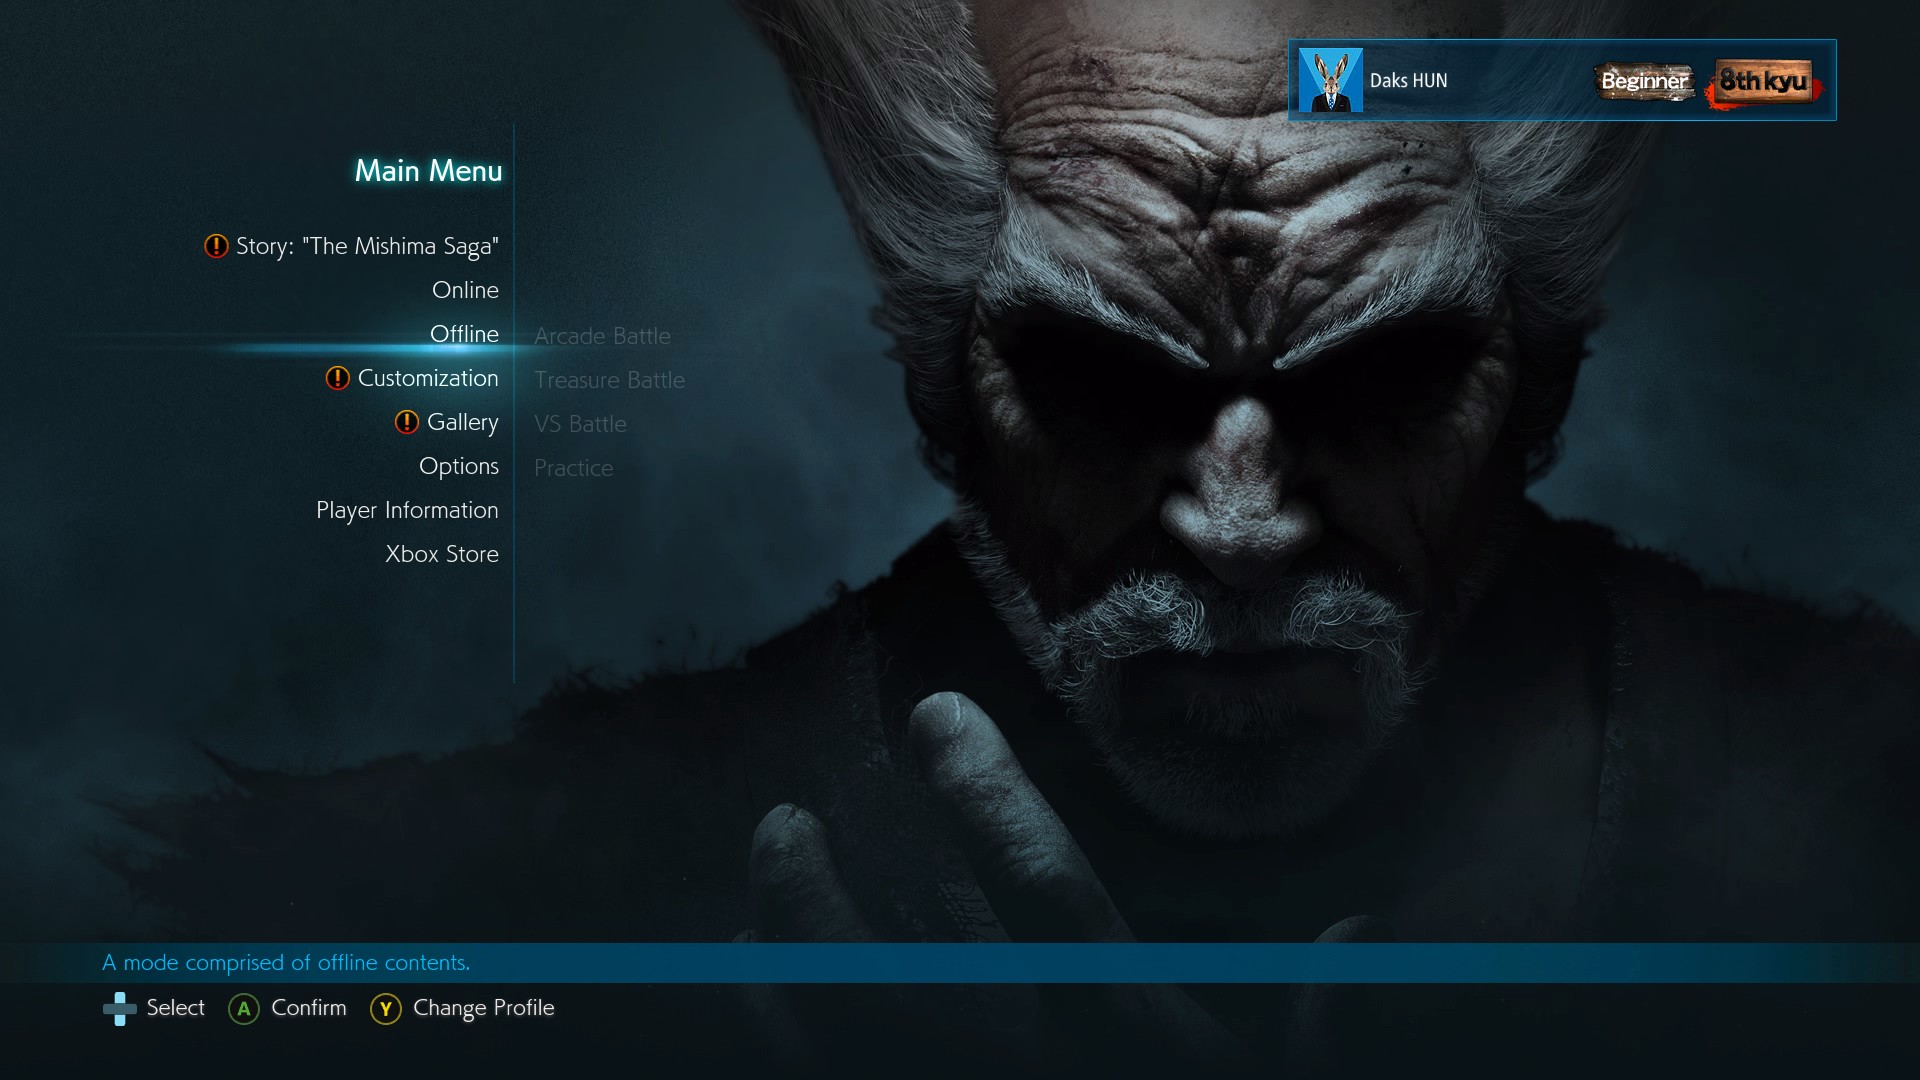
Task: Click the rabbit profile avatar
Action: [1330, 80]
